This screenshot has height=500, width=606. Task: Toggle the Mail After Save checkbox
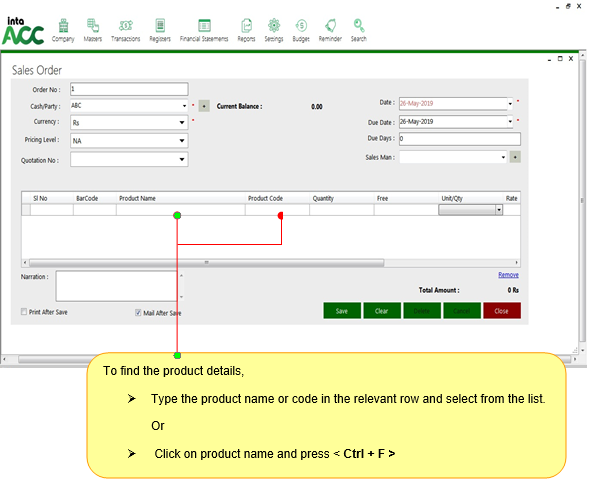click(138, 312)
